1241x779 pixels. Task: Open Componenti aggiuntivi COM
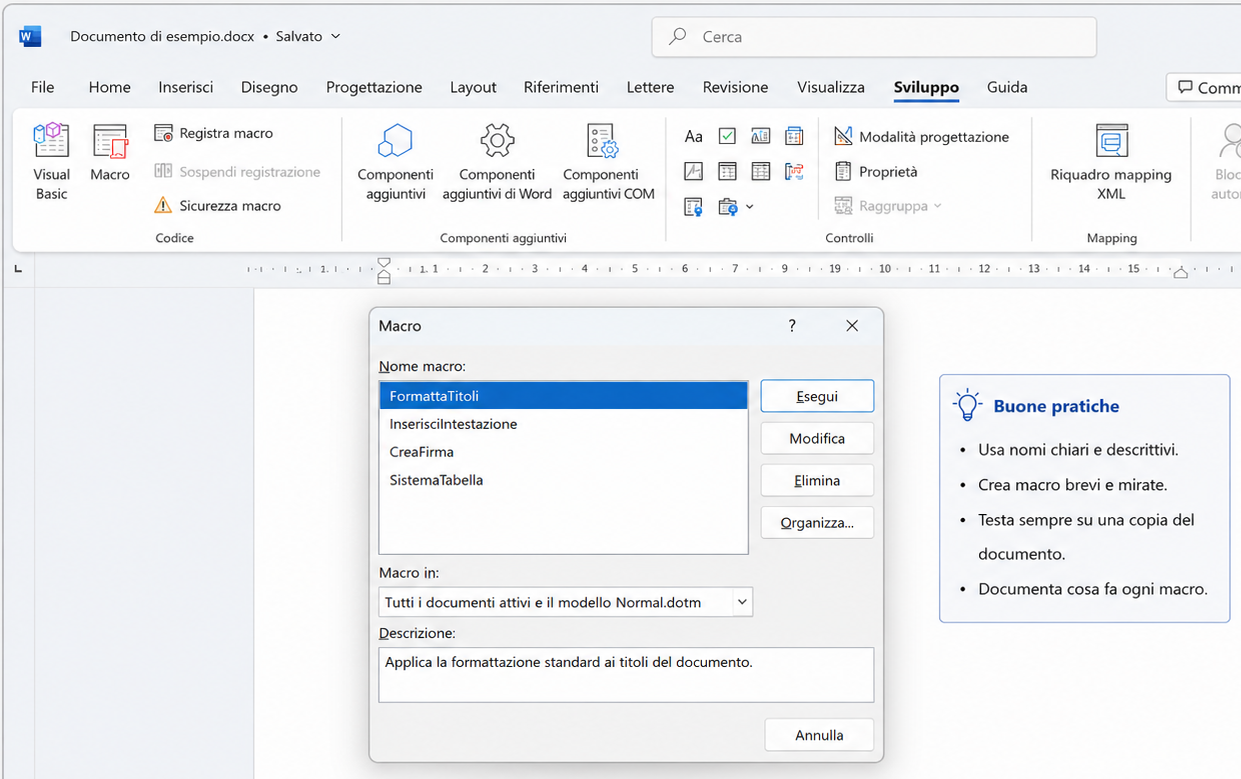(x=608, y=162)
